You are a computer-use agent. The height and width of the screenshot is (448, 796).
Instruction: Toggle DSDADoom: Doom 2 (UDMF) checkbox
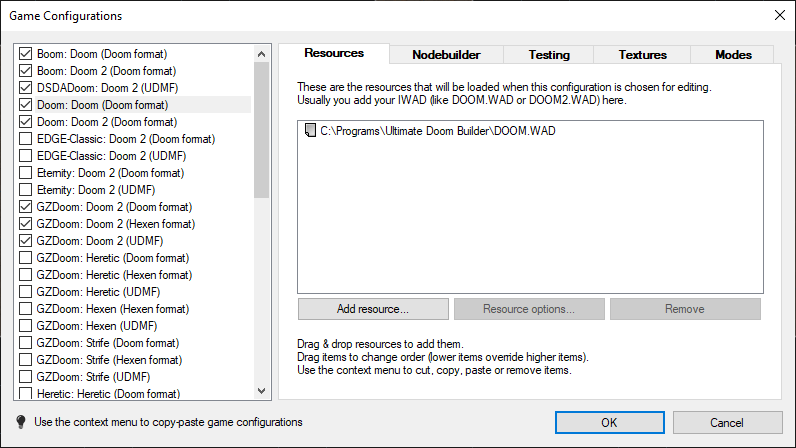25,87
